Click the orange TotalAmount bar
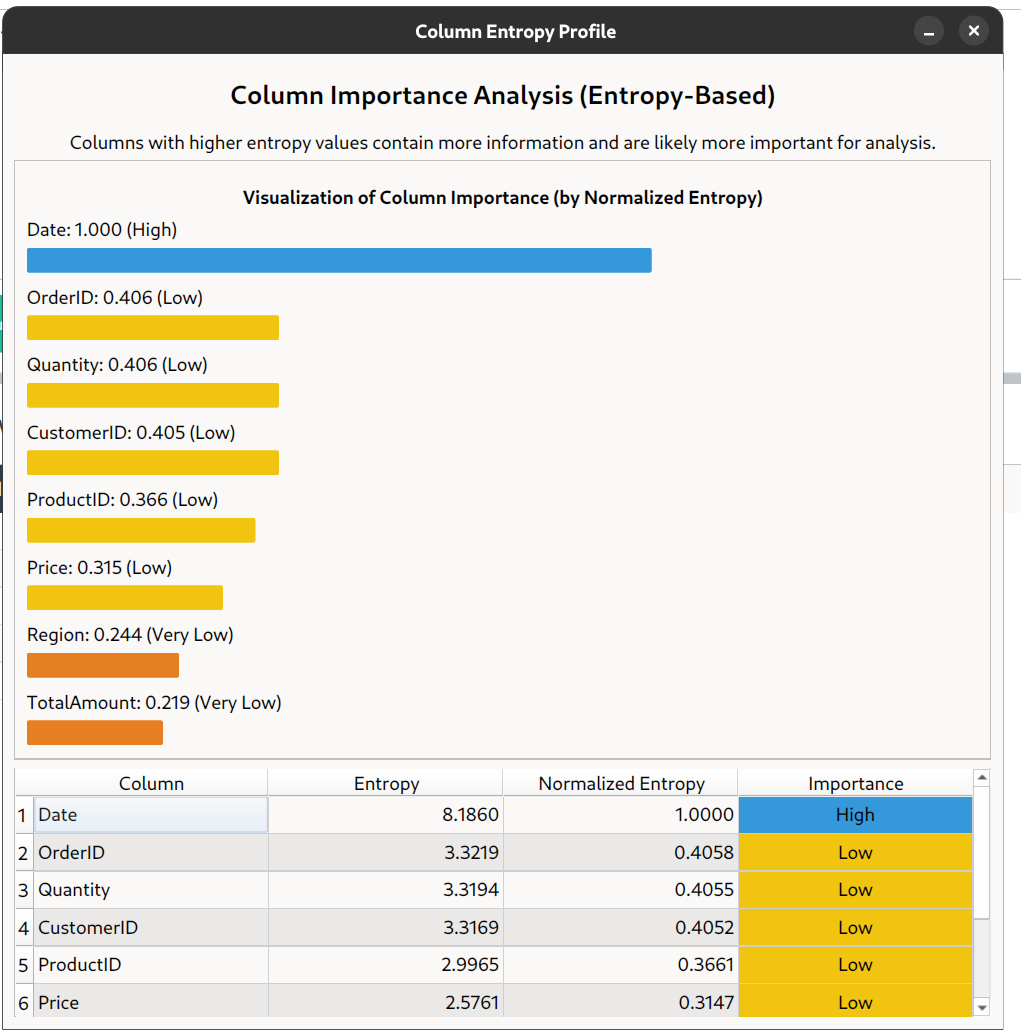The width and height of the screenshot is (1021, 1031). (x=95, y=733)
